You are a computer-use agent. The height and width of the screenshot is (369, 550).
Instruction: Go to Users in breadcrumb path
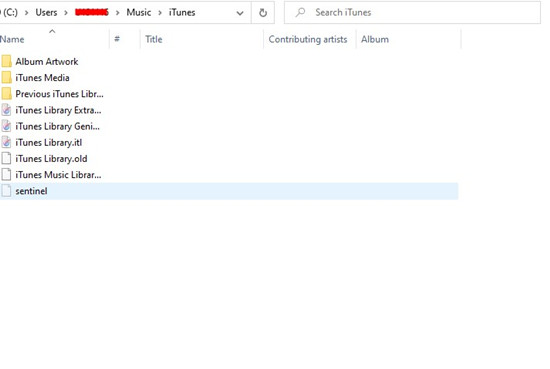(46, 12)
